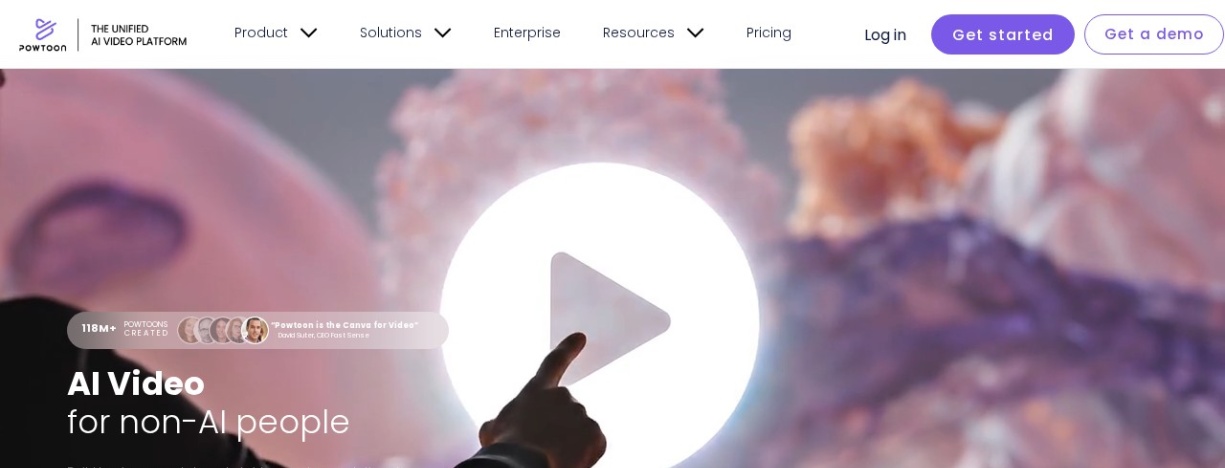Click the Powtoon logo
The image size is (1225, 468).
[42, 34]
